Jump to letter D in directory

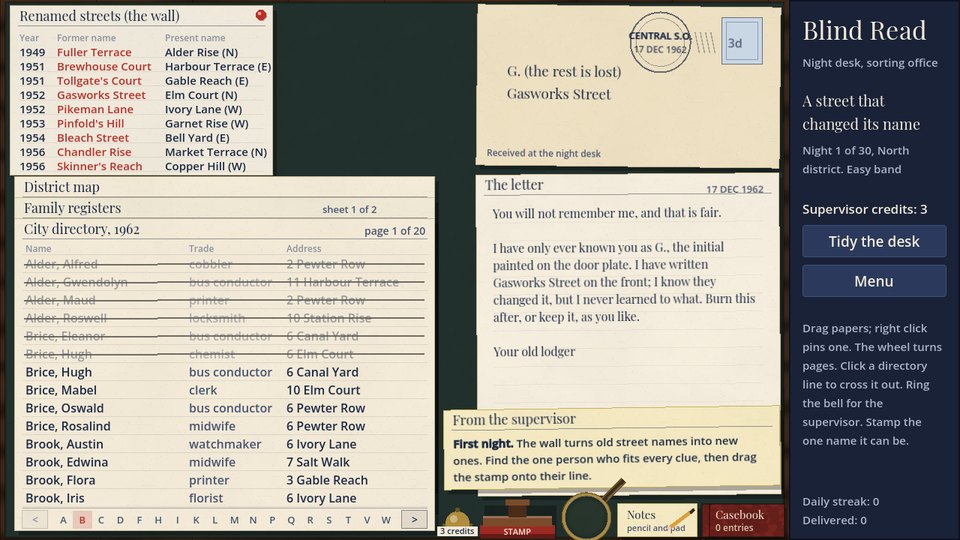120,520
